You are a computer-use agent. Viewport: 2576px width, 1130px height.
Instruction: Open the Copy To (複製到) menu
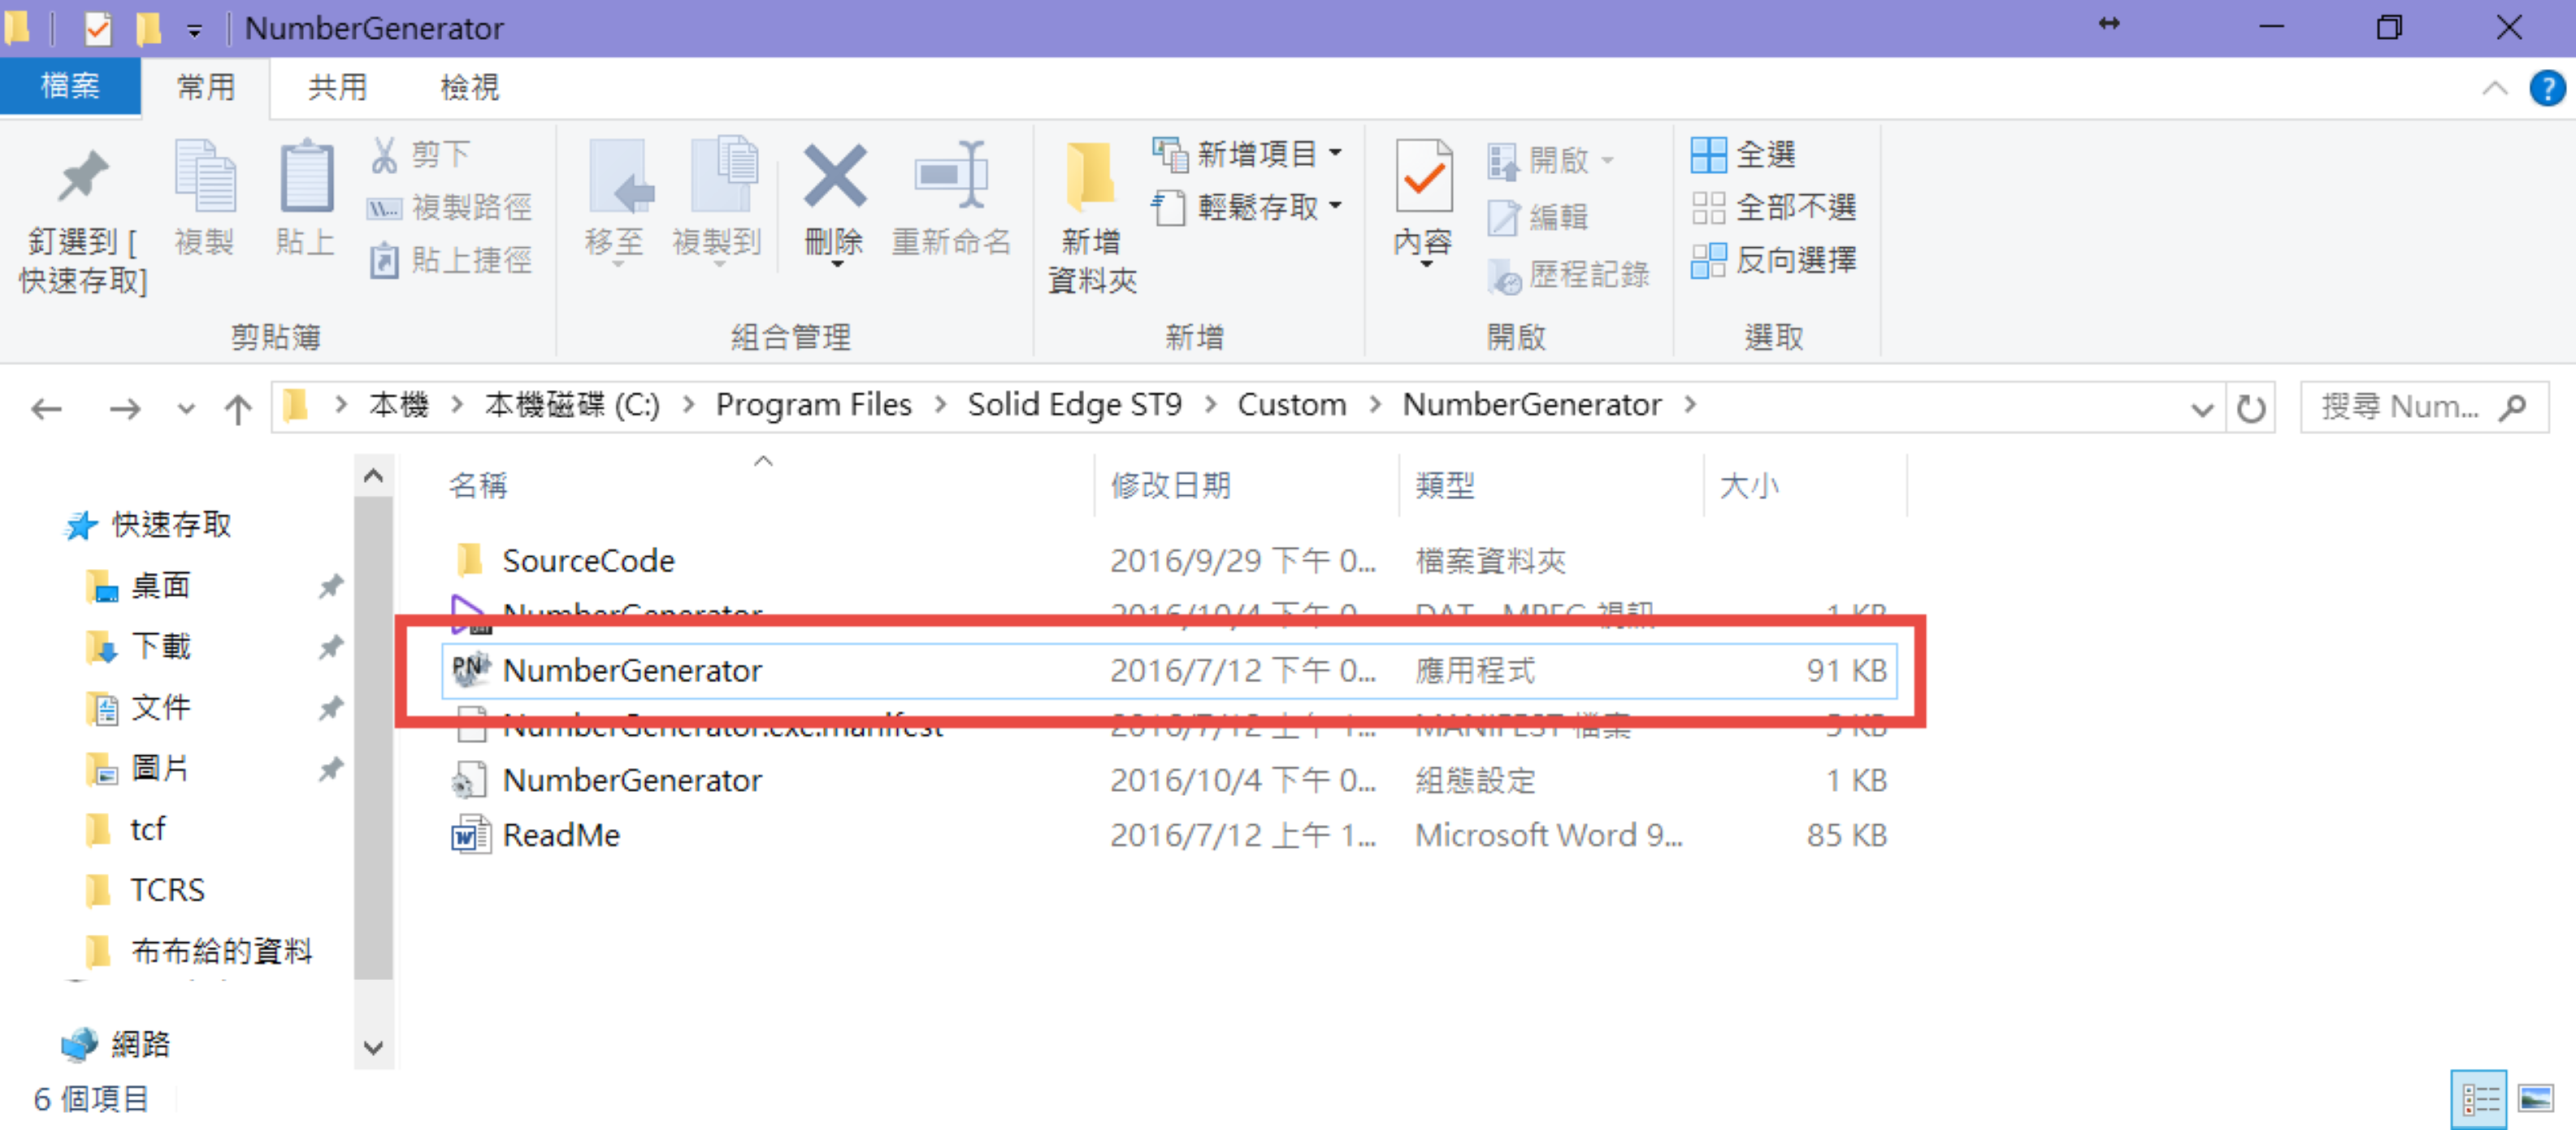(x=717, y=203)
